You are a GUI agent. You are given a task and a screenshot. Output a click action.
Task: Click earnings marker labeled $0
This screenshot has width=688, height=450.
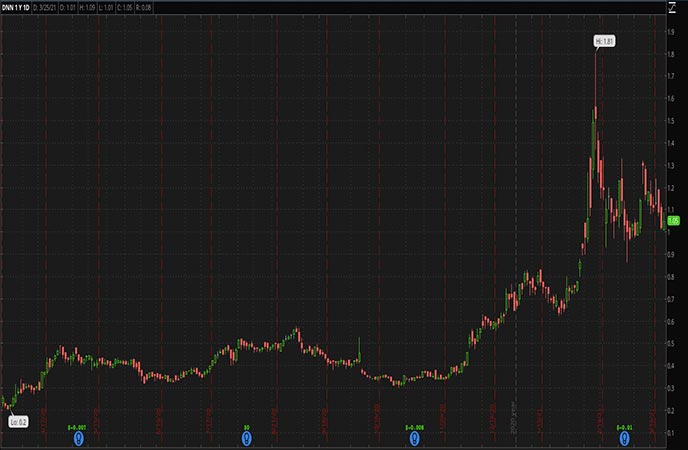click(x=247, y=438)
